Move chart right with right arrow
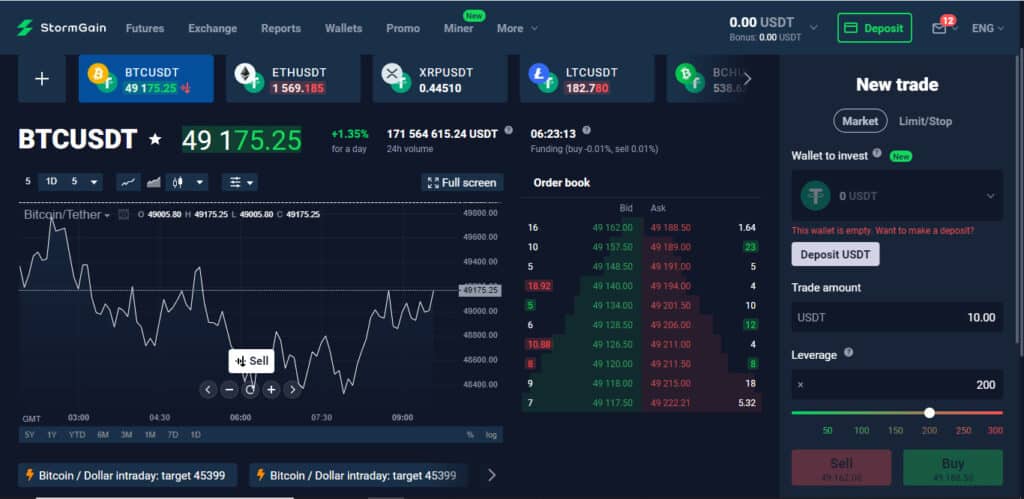 click(293, 390)
